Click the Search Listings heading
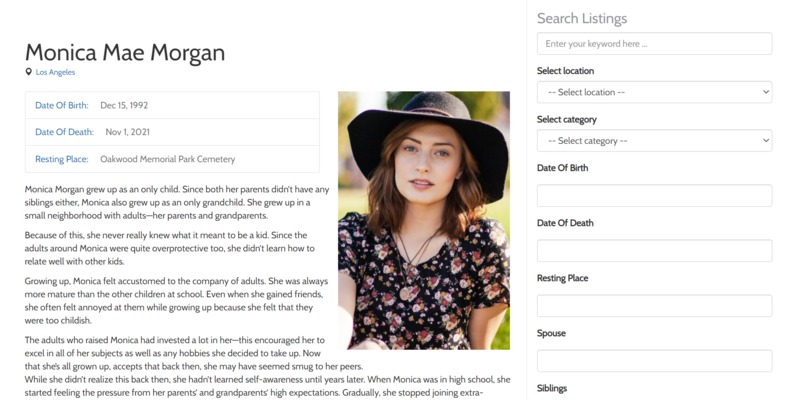Viewport: 806px width, 400px height. pos(582,19)
